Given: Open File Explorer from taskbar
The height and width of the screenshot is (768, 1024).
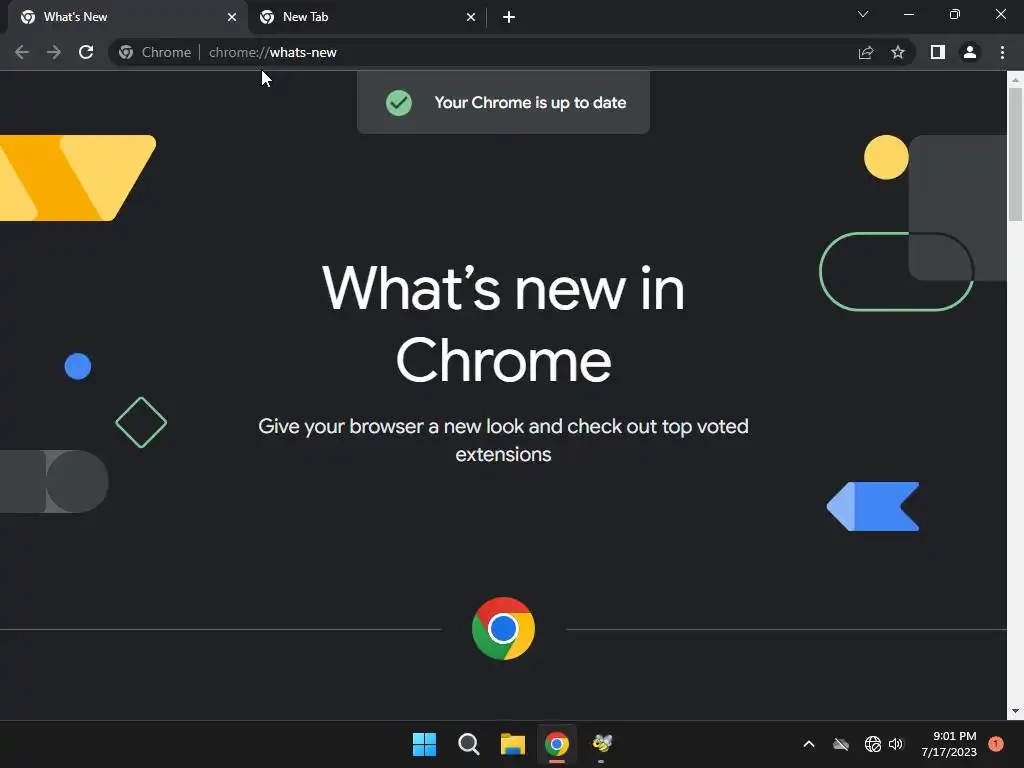Looking at the screenshot, I should (x=513, y=744).
